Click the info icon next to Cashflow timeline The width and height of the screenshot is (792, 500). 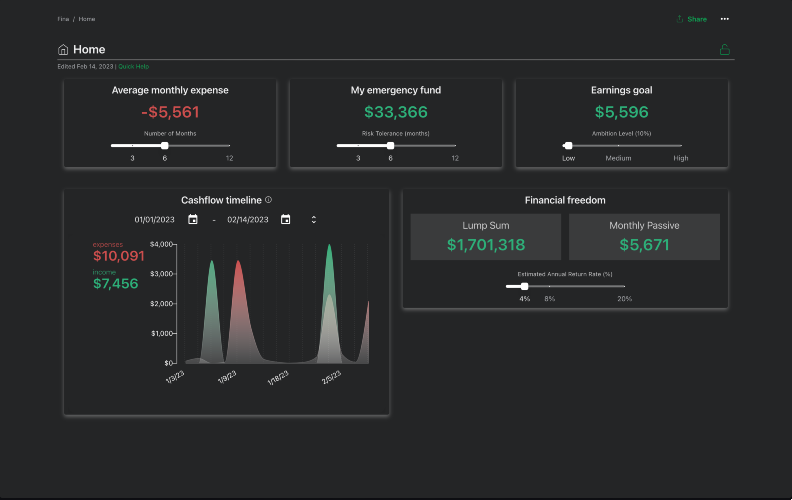(269, 200)
